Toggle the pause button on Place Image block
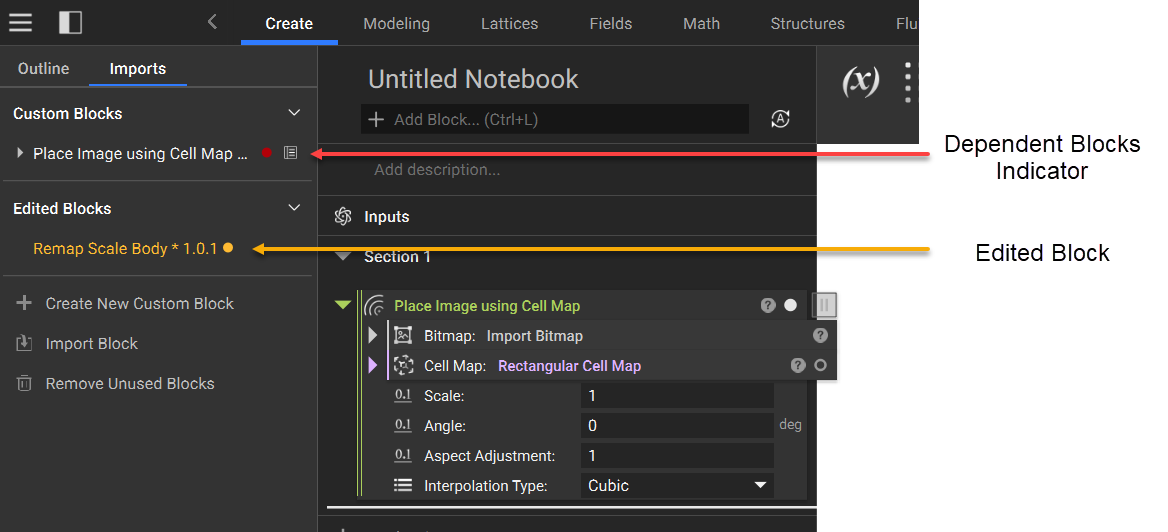This screenshot has height=532, width=1168. click(825, 305)
